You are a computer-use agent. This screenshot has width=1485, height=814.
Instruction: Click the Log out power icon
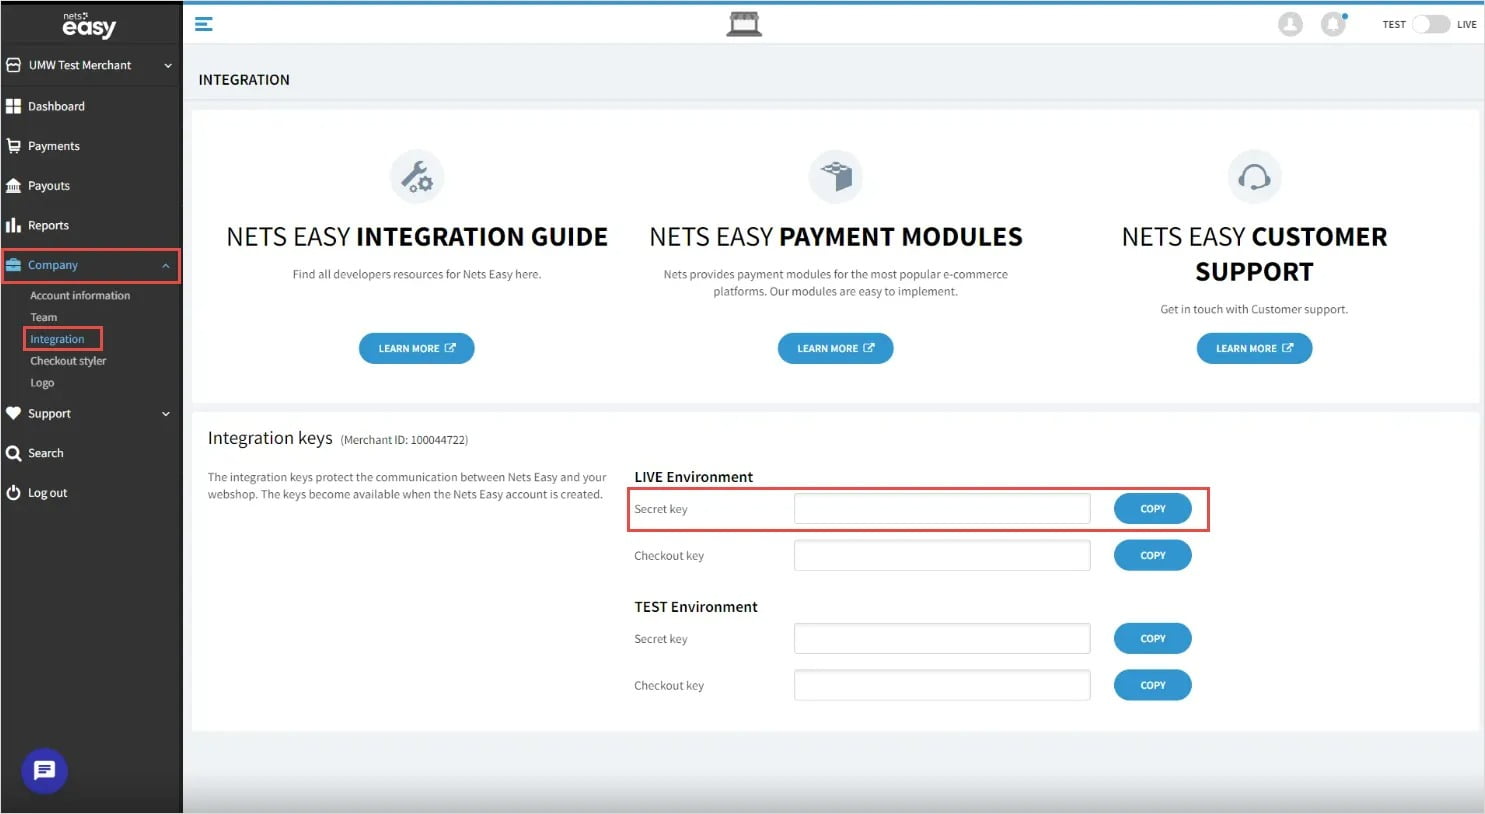[13, 493]
